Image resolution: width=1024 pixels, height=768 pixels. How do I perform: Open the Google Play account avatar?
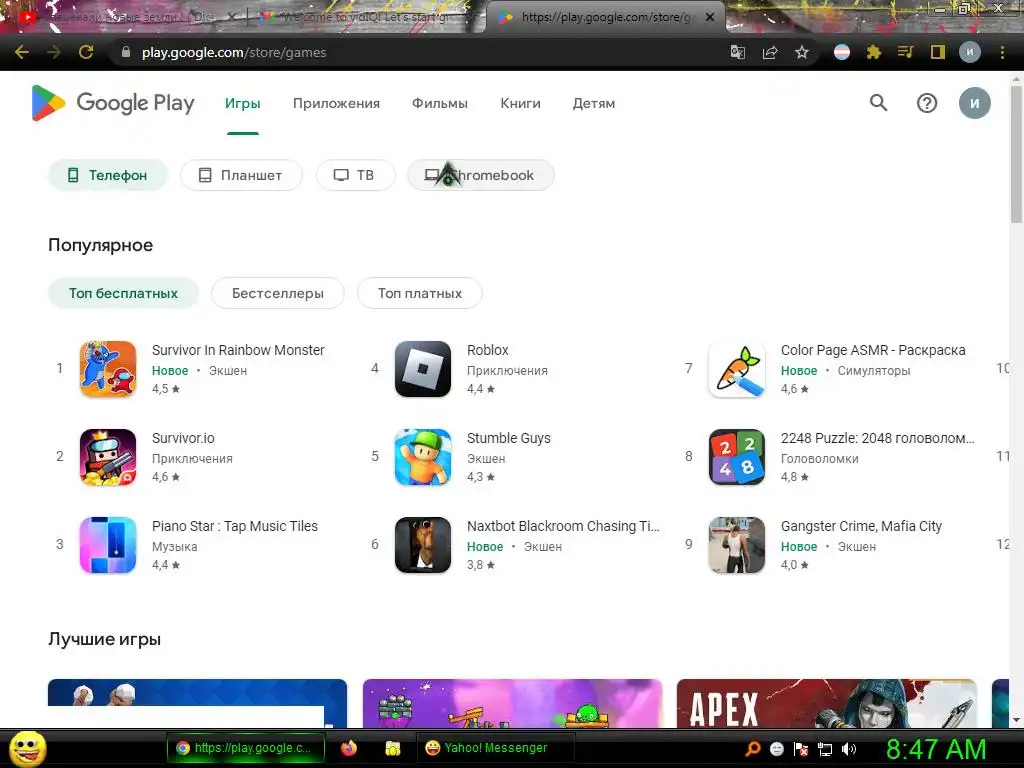coord(974,103)
